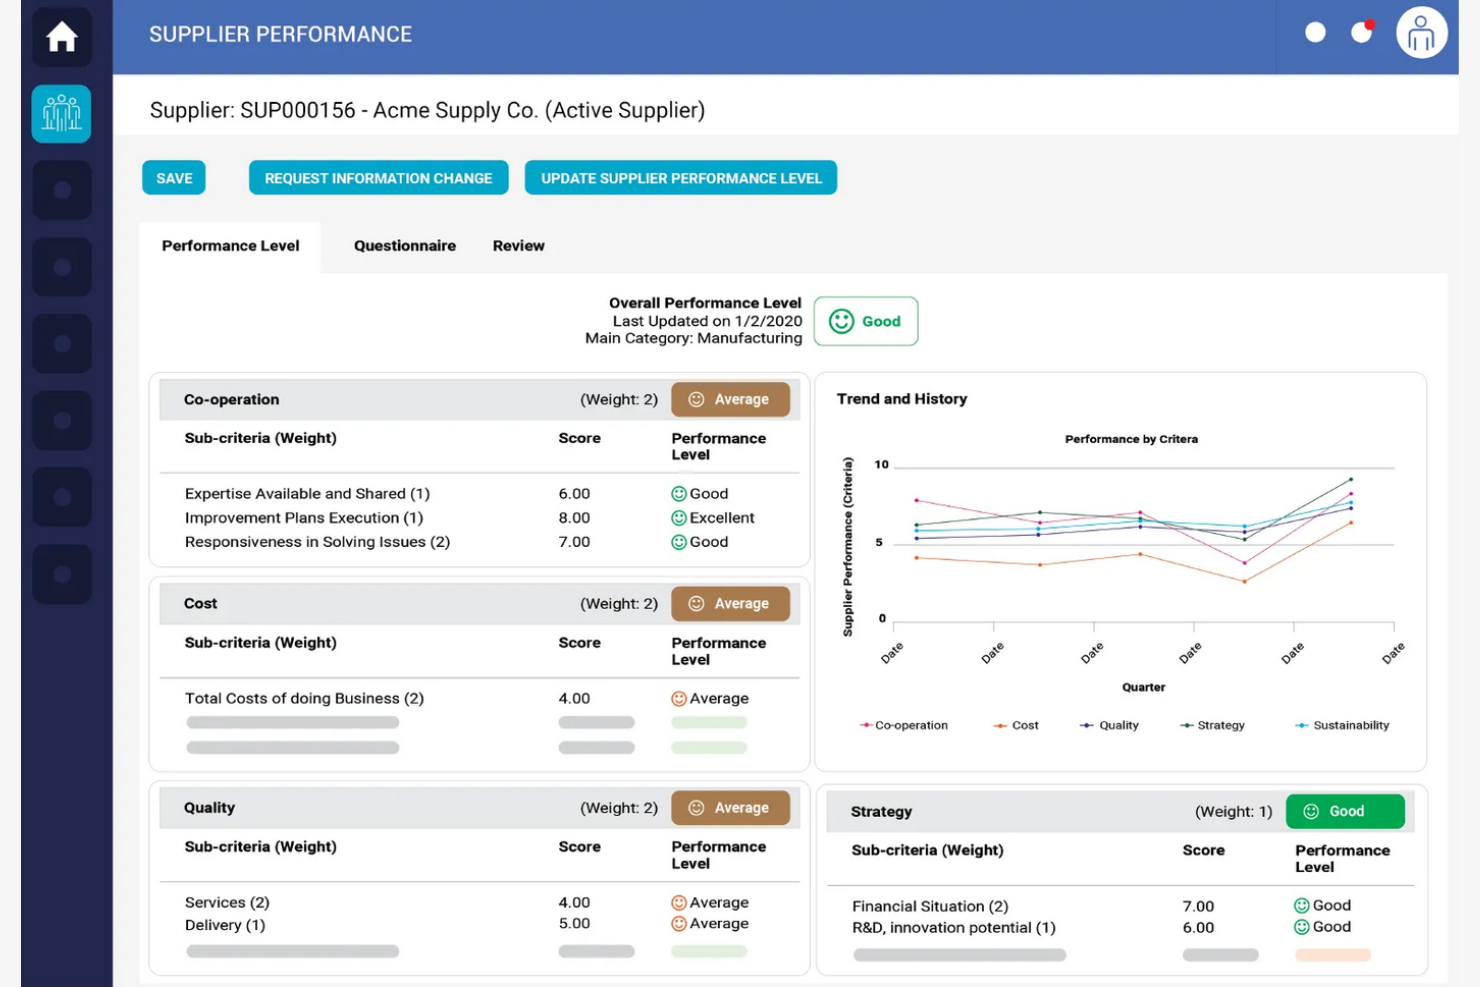1480x987 pixels.
Task: Click a data point on the Strategy trend line
Action: point(1351,480)
